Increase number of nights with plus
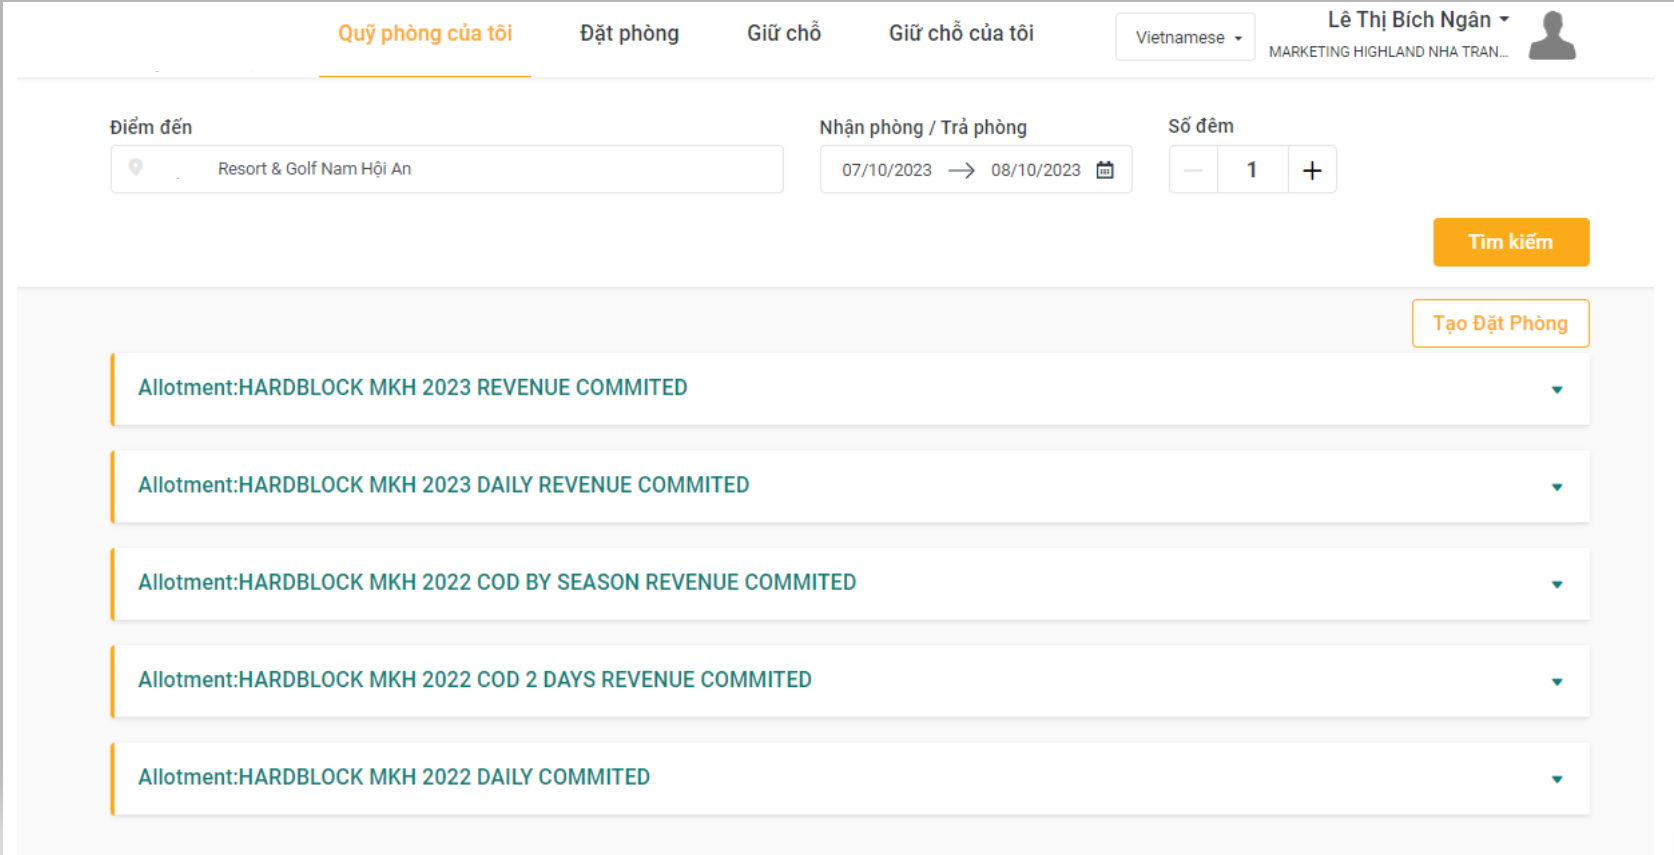 [x=1311, y=170]
